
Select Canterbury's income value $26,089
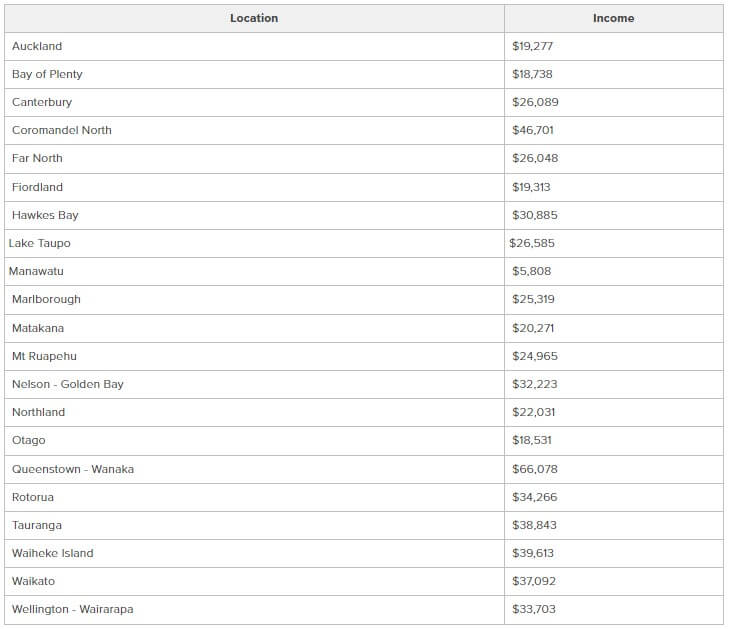tap(535, 102)
